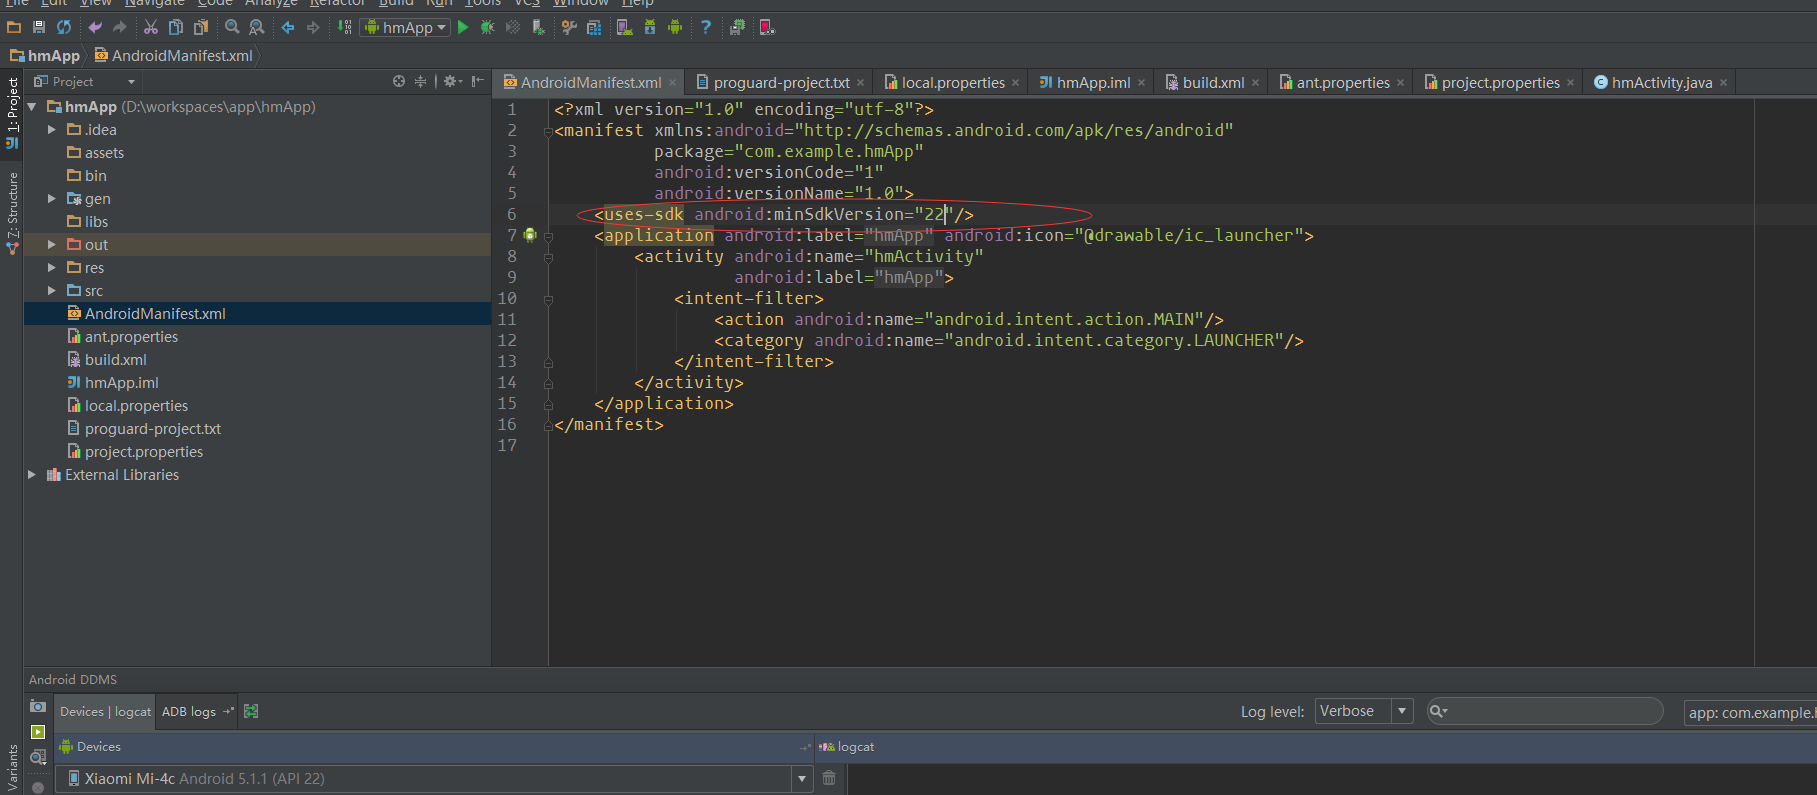
Task: Select project.properties in the project tree
Action: [x=144, y=451]
